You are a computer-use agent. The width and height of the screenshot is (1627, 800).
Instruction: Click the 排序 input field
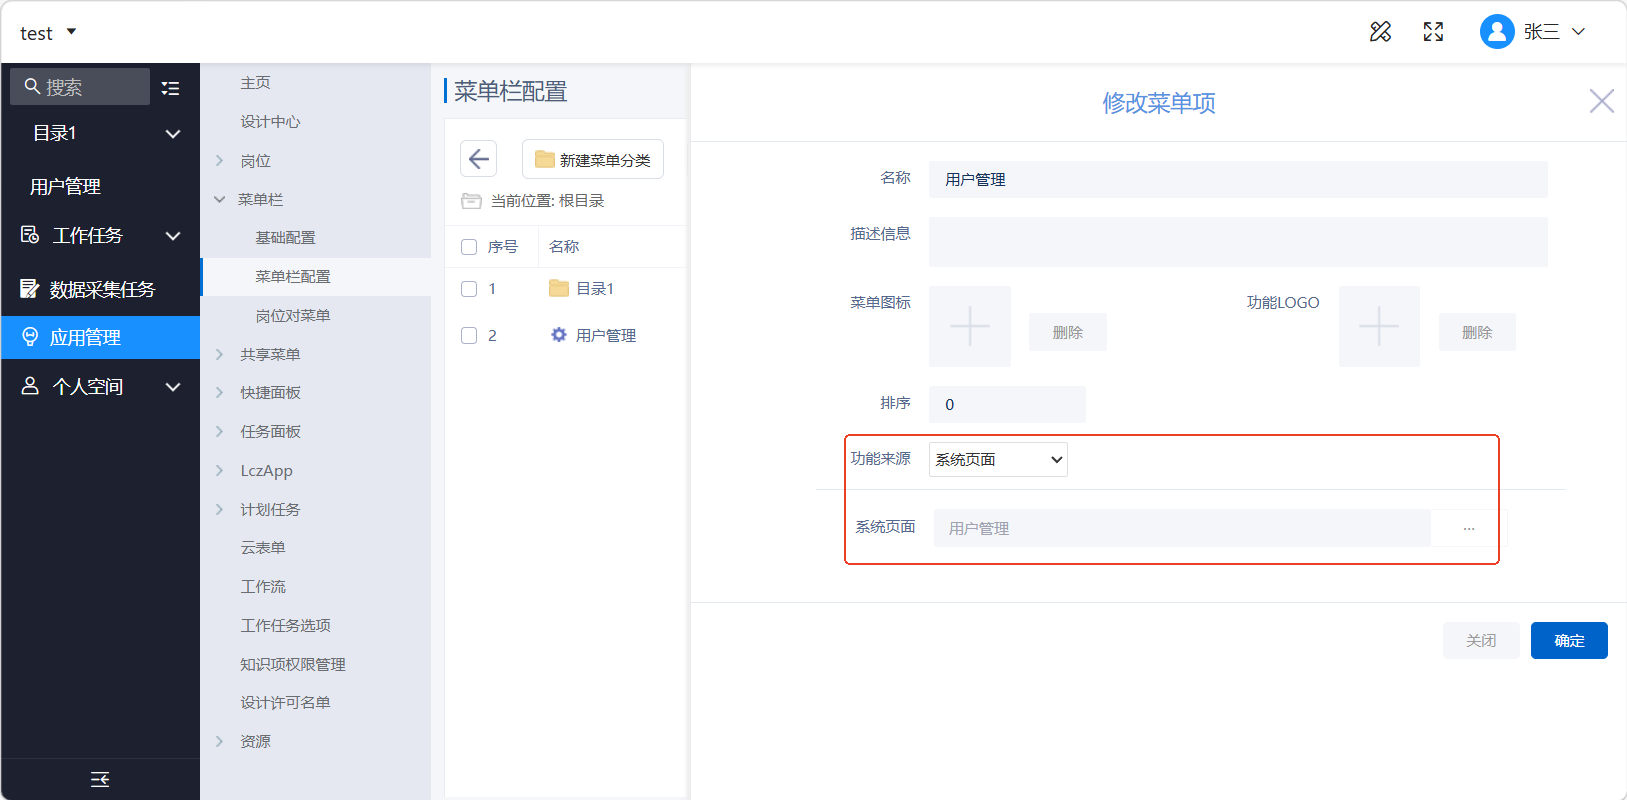(x=1006, y=405)
